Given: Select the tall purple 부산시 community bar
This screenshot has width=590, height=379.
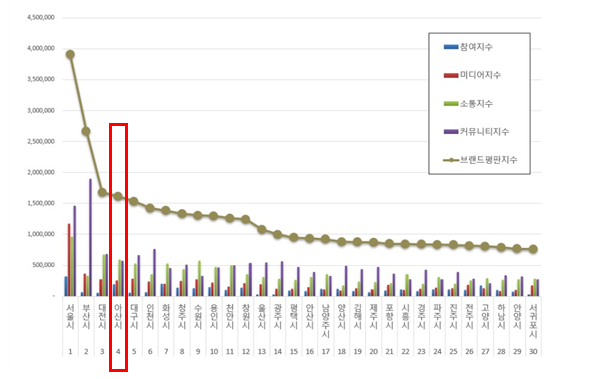Looking at the screenshot, I should click(x=90, y=237).
